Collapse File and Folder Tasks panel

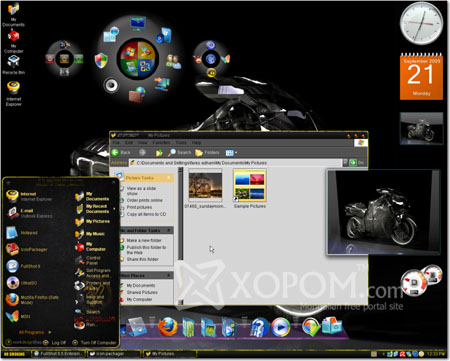coord(169,230)
